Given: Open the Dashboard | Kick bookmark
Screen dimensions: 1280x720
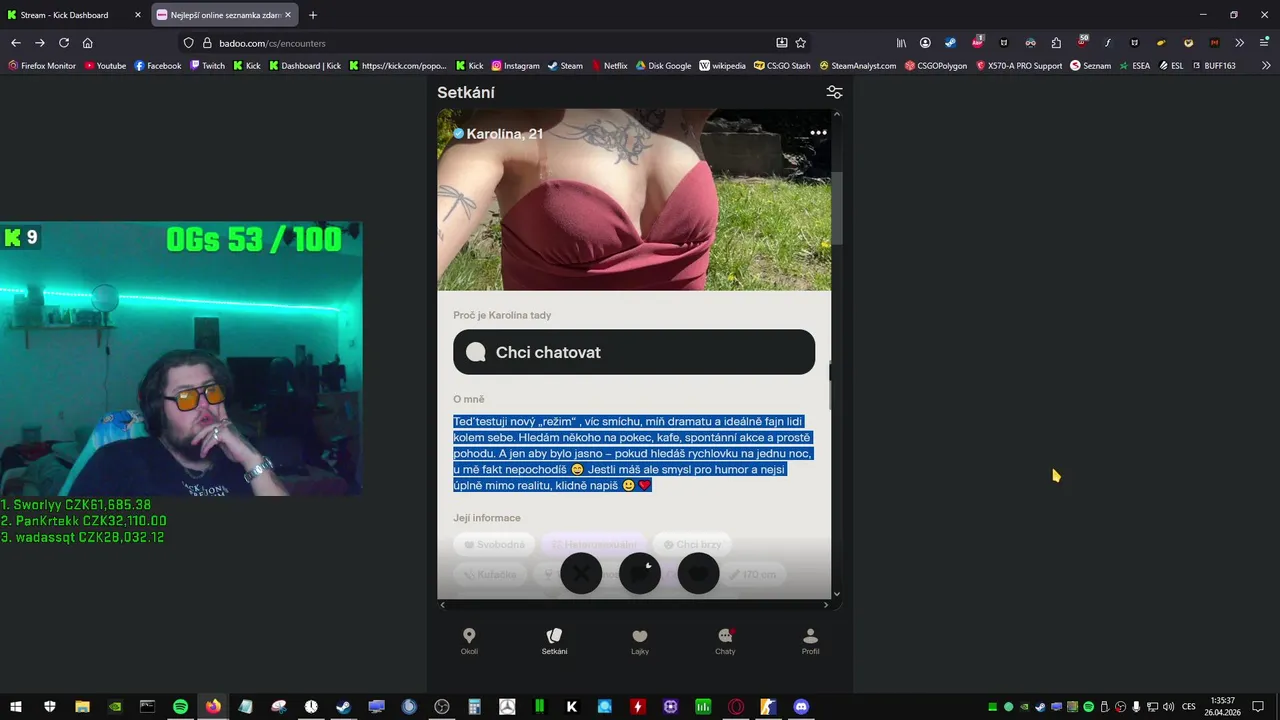Looking at the screenshot, I should pyautogui.click(x=305, y=66).
